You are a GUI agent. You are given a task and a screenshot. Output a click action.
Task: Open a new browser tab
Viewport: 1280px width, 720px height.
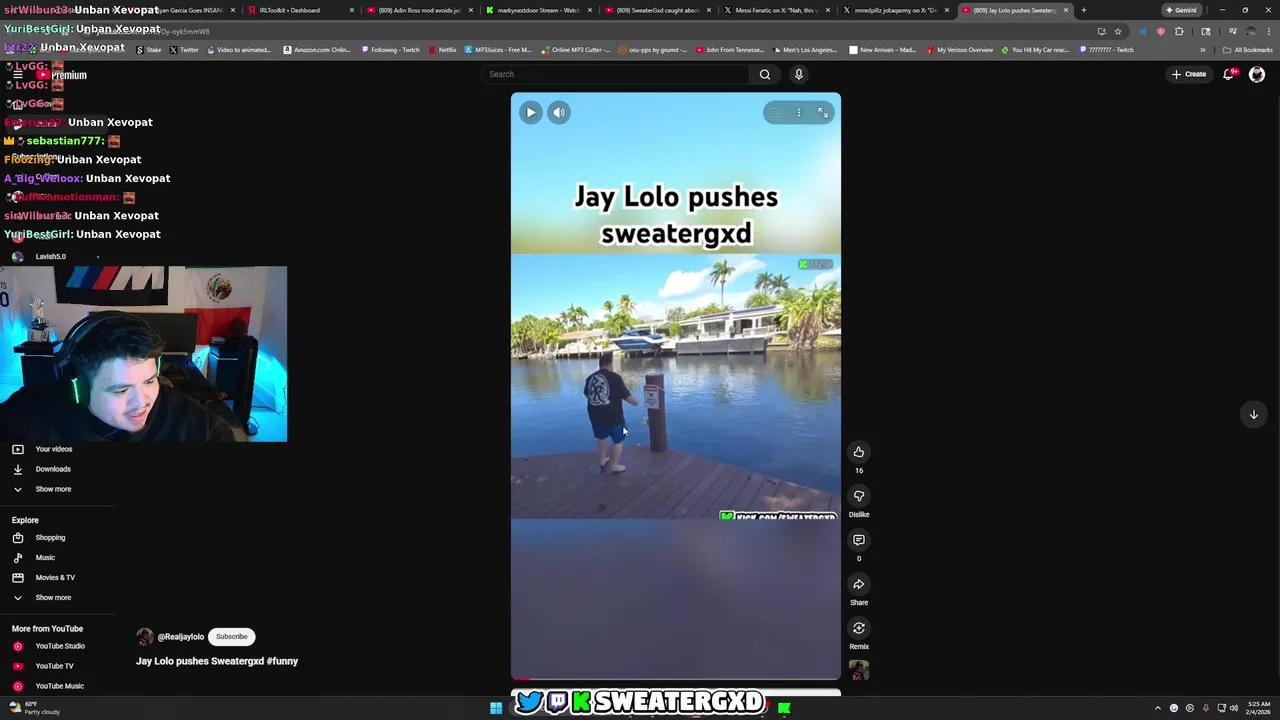1083,10
